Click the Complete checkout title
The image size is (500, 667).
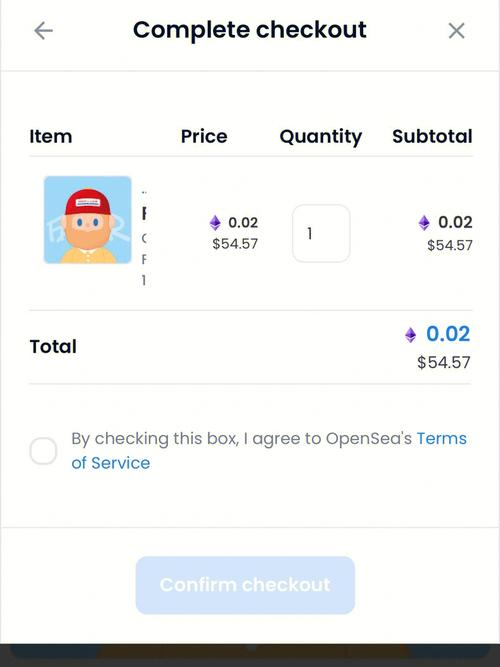[250, 30]
